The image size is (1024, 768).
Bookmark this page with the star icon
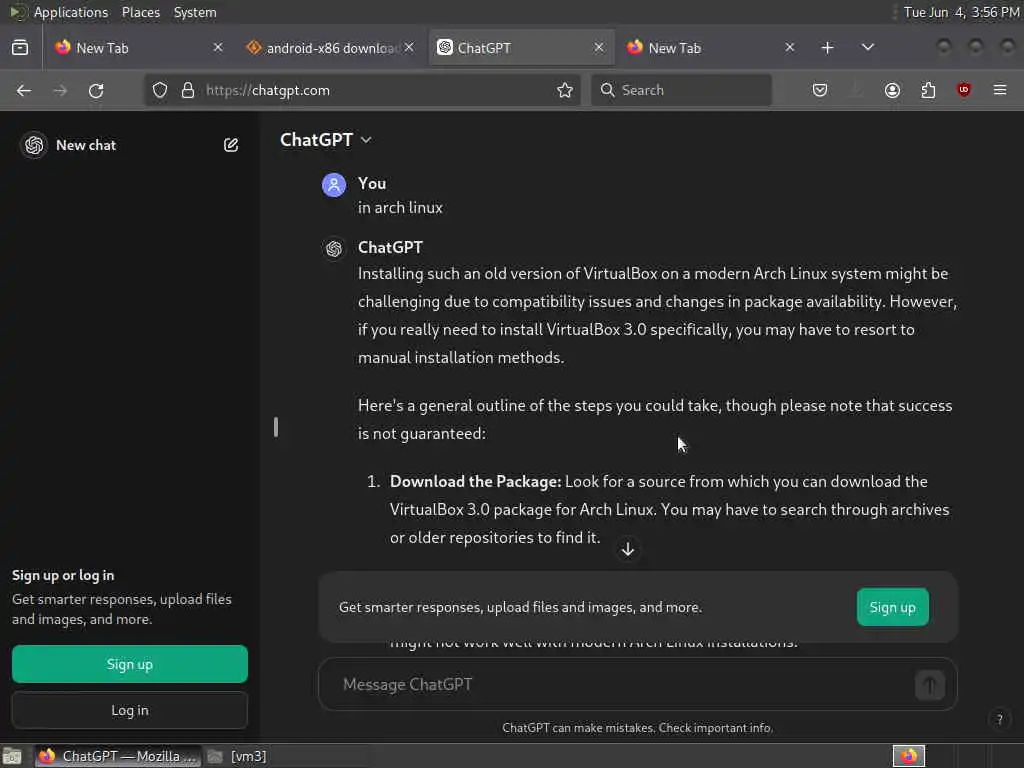click(565, 90)
